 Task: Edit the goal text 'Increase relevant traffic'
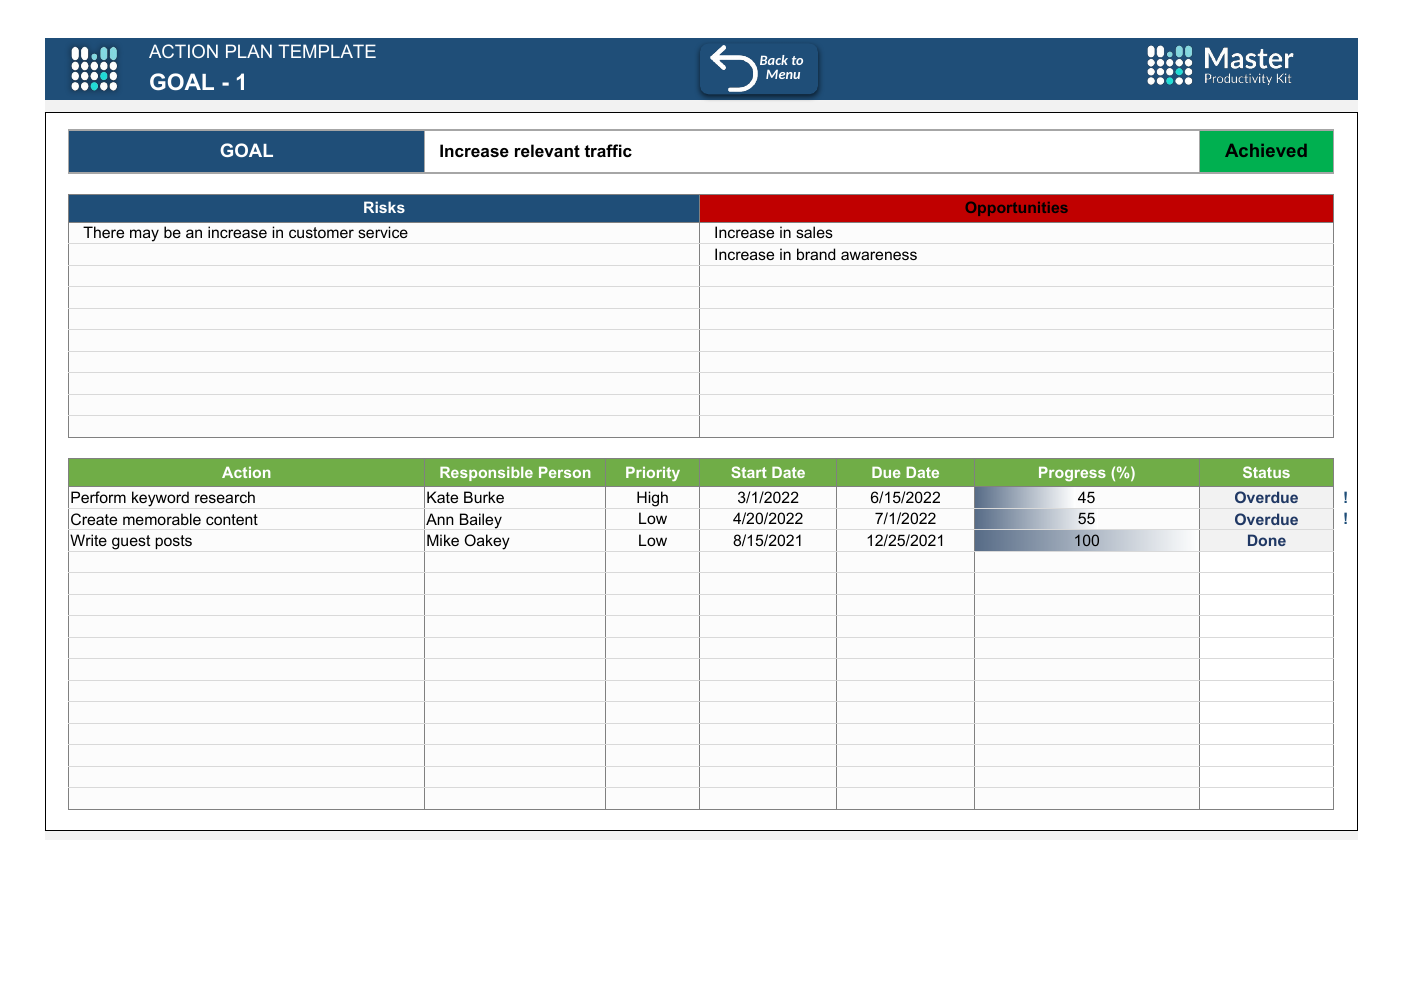[x=812, y=151]
